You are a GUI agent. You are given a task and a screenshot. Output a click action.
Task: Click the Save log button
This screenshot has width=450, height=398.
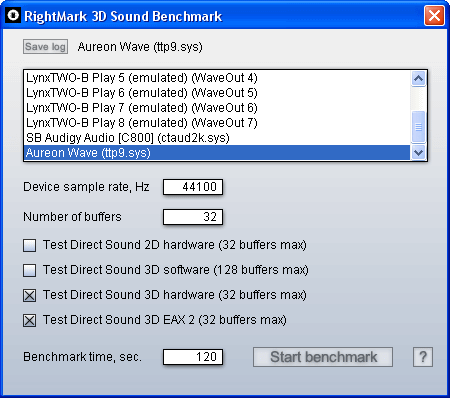[46, 47]
